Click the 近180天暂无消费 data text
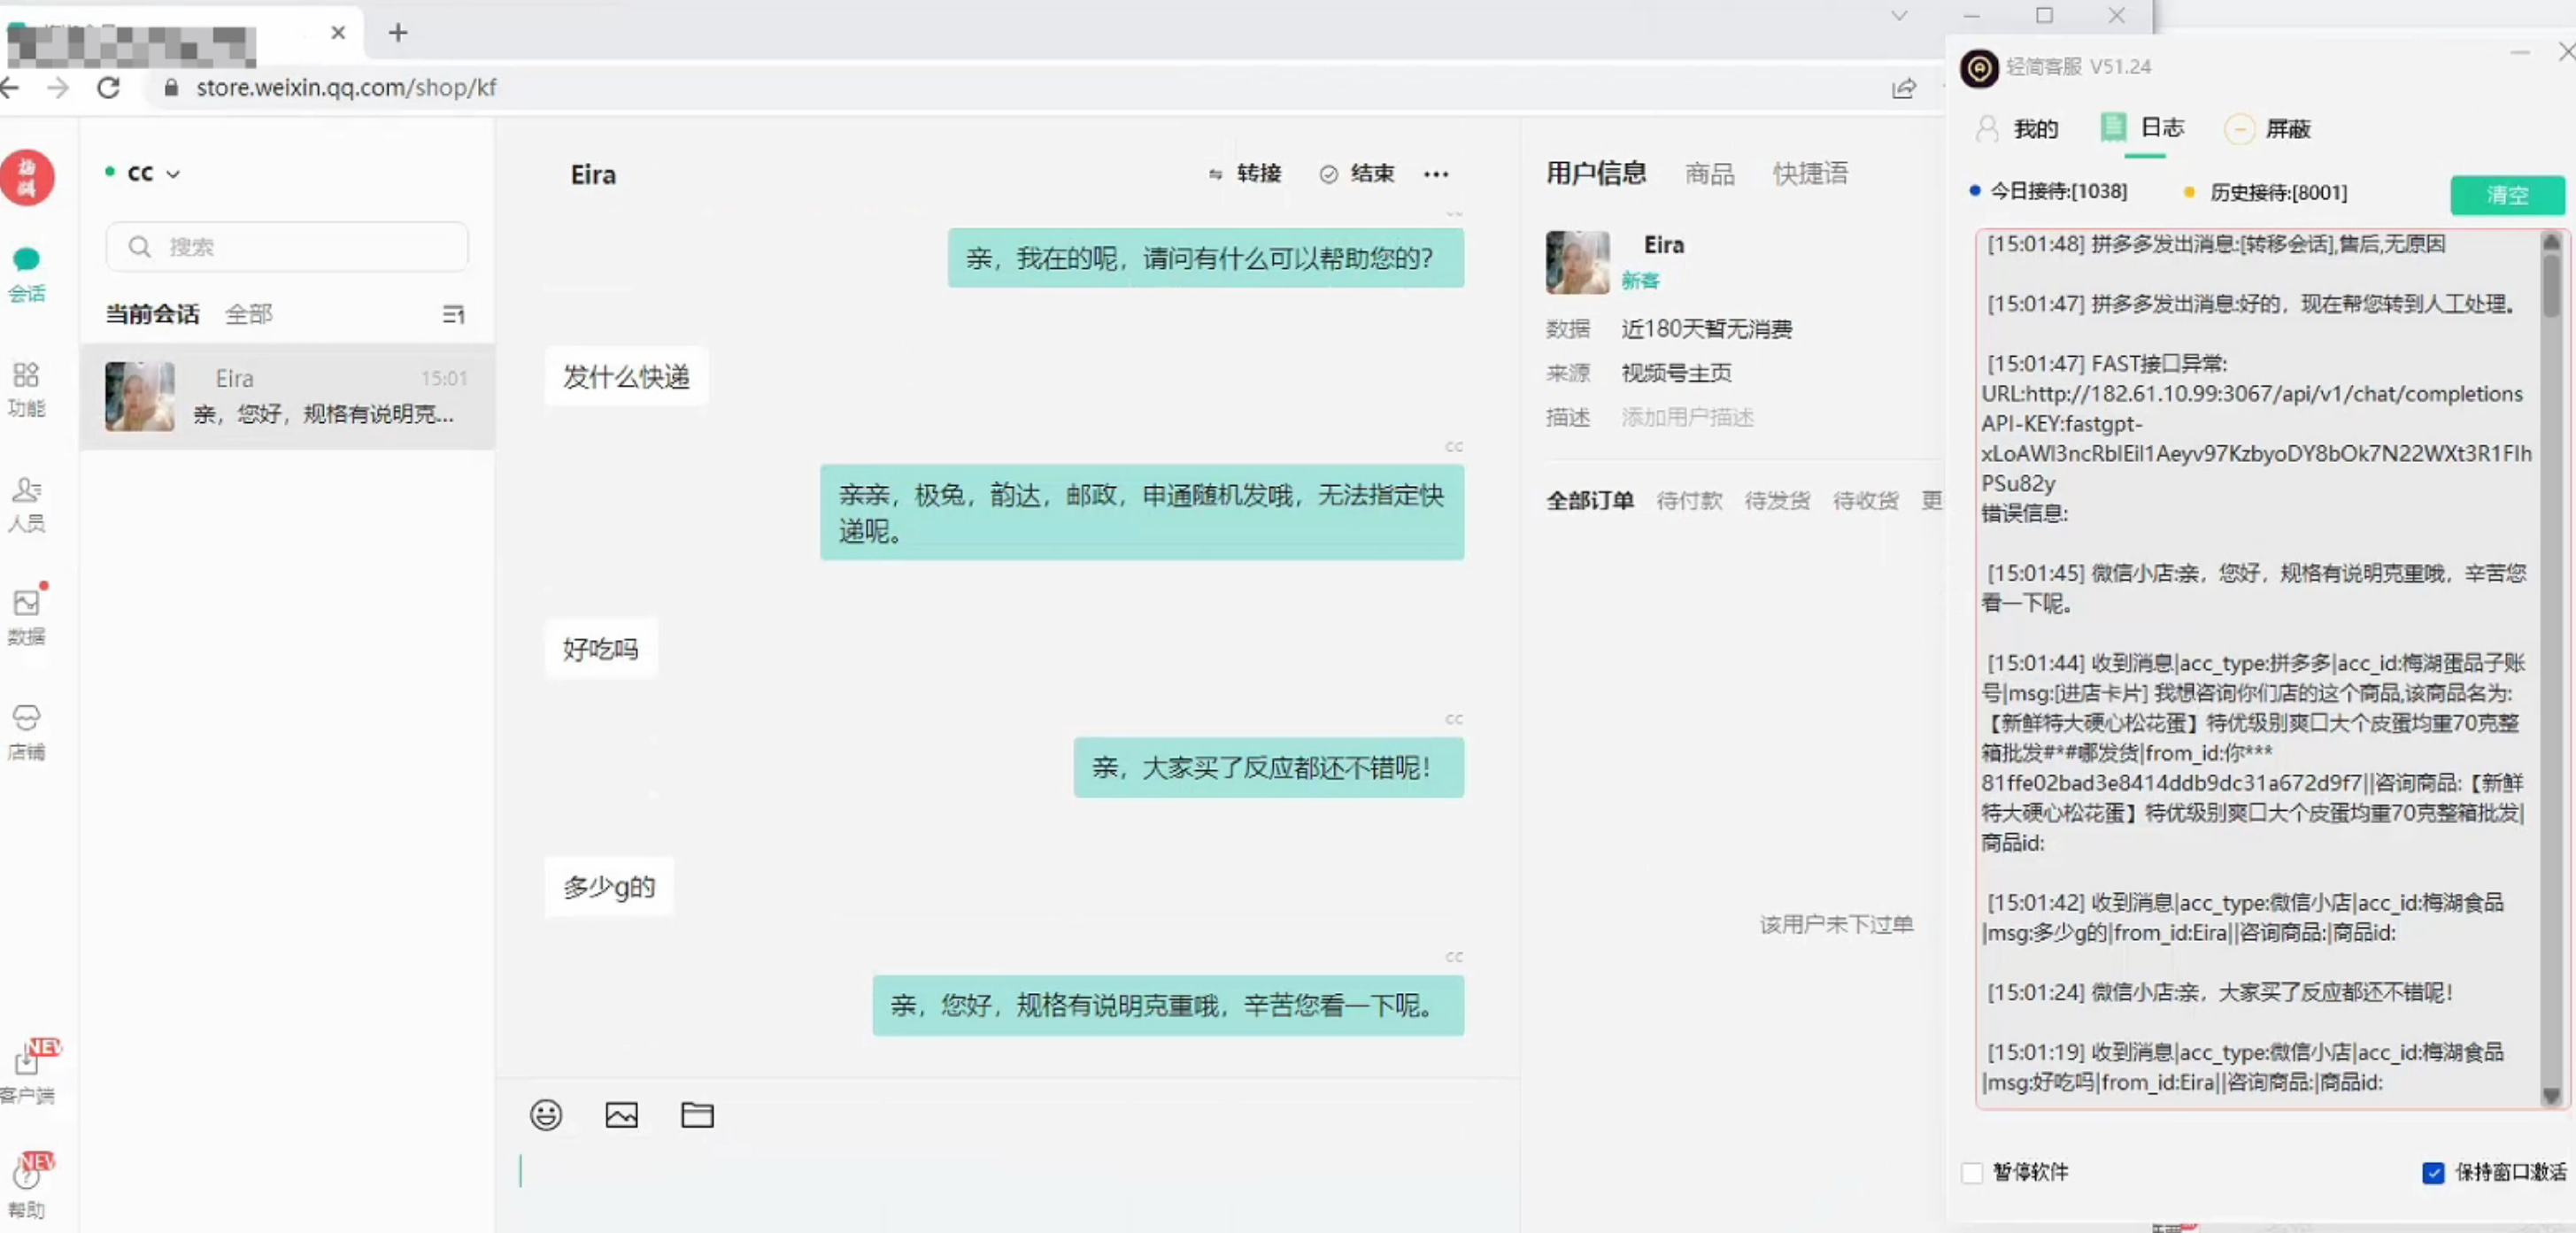 coord(1707,329)
